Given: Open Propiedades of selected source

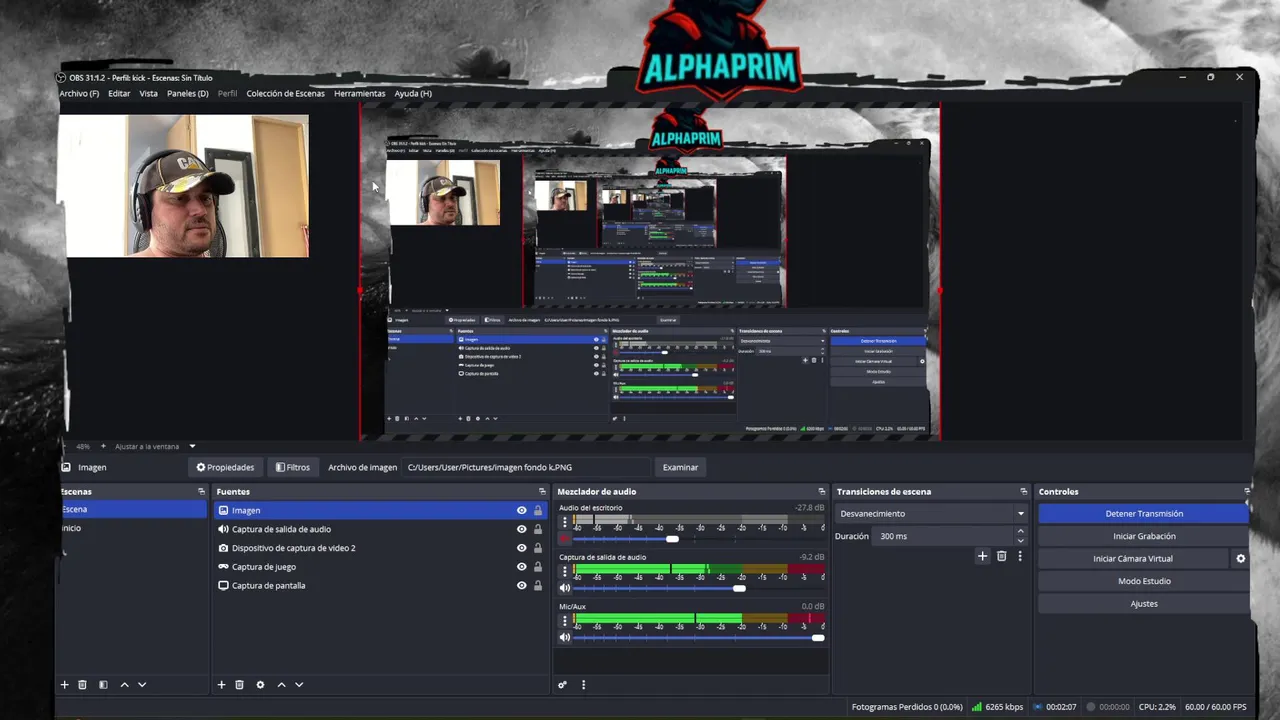Looking at the screenshot, I should pos(225,467).
